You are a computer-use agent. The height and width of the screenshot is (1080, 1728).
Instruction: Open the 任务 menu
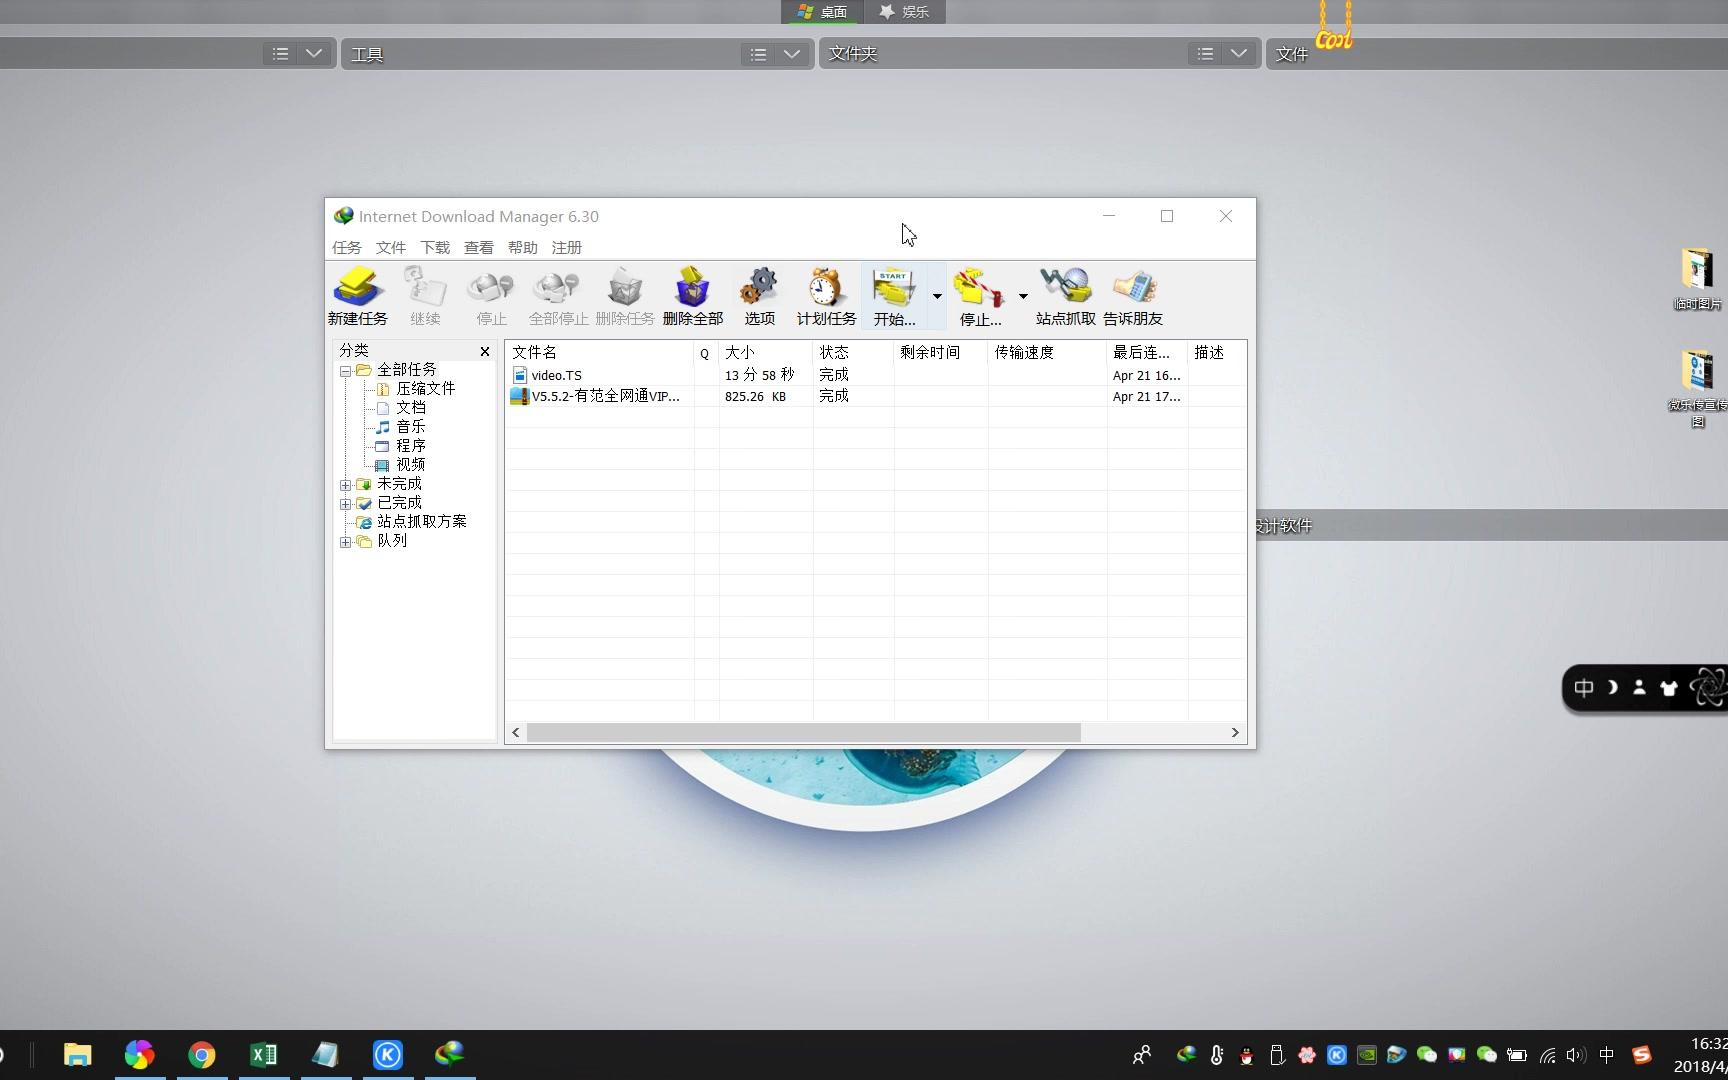(x=347, y=247)
